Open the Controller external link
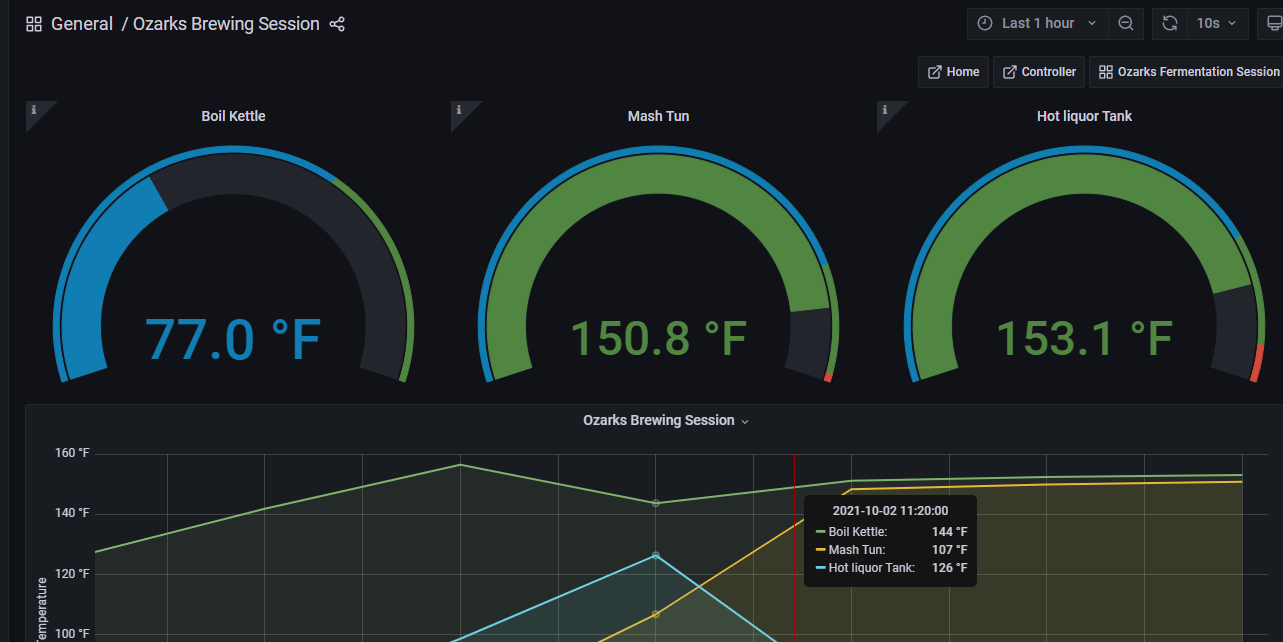 [x=1039, y=72]
